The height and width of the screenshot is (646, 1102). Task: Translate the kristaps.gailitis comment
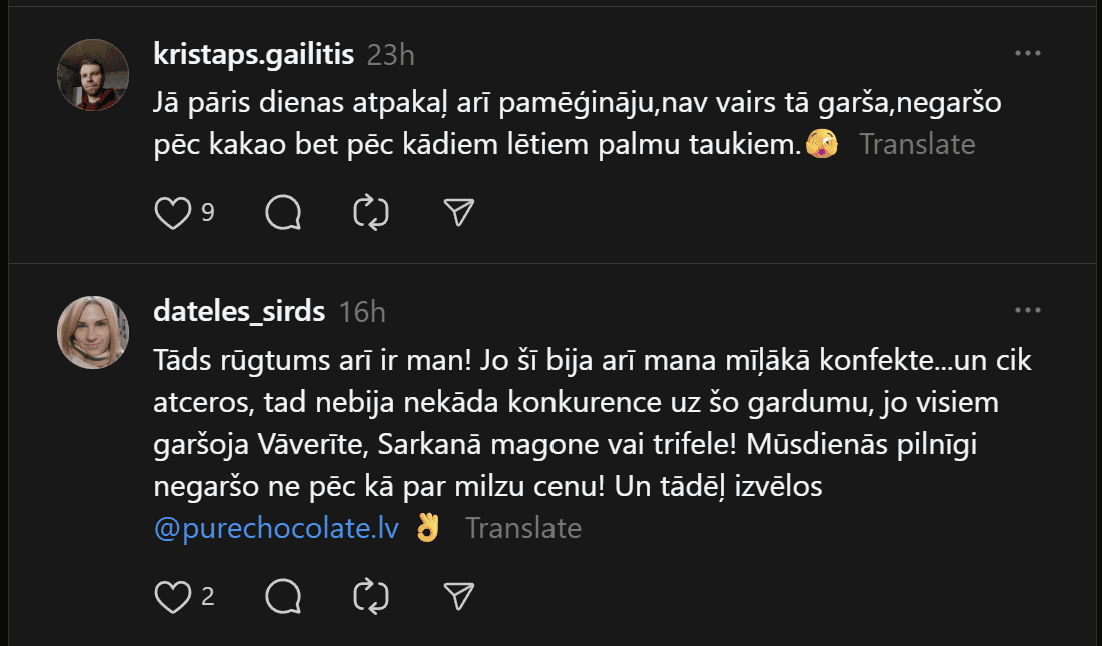click(917, 144)
